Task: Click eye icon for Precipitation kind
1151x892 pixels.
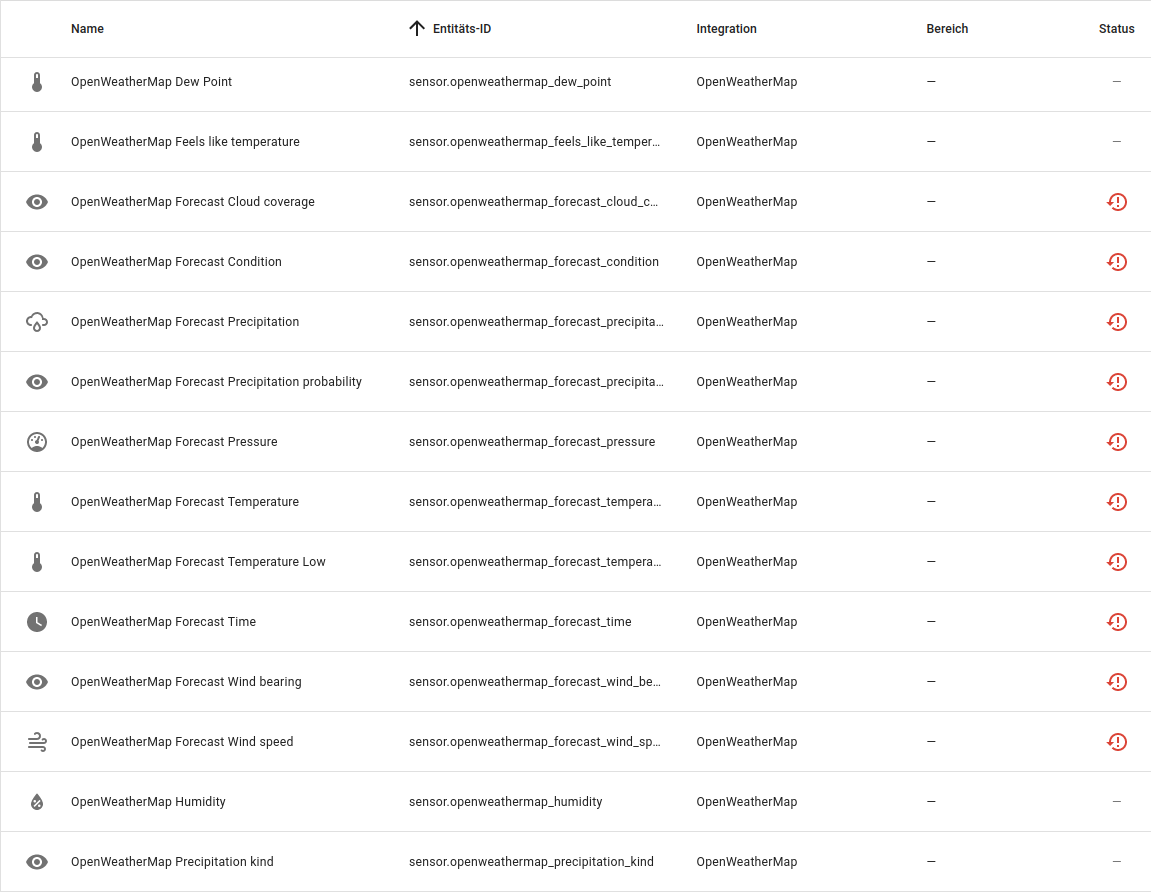Action: (37, 862)
